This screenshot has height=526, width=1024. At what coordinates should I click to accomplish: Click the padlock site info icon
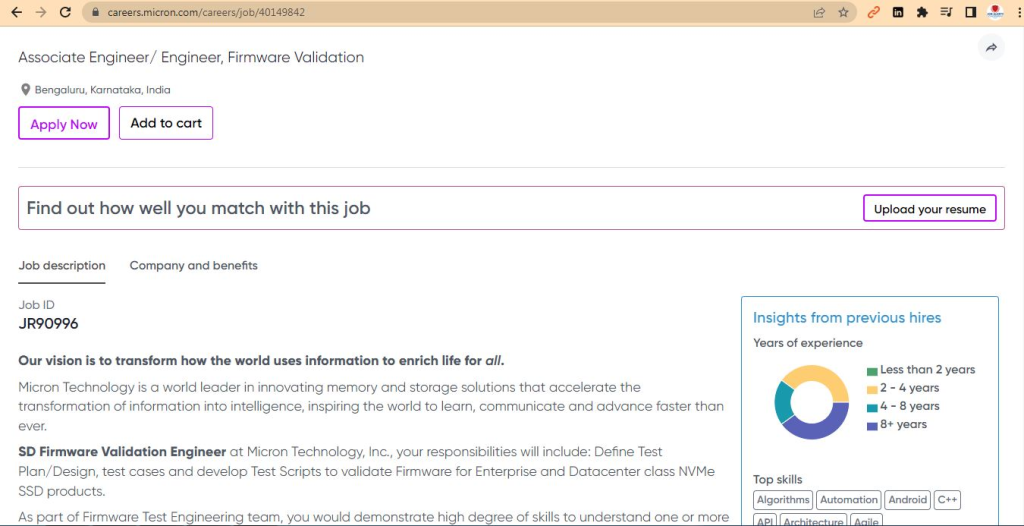pos(96,12)
